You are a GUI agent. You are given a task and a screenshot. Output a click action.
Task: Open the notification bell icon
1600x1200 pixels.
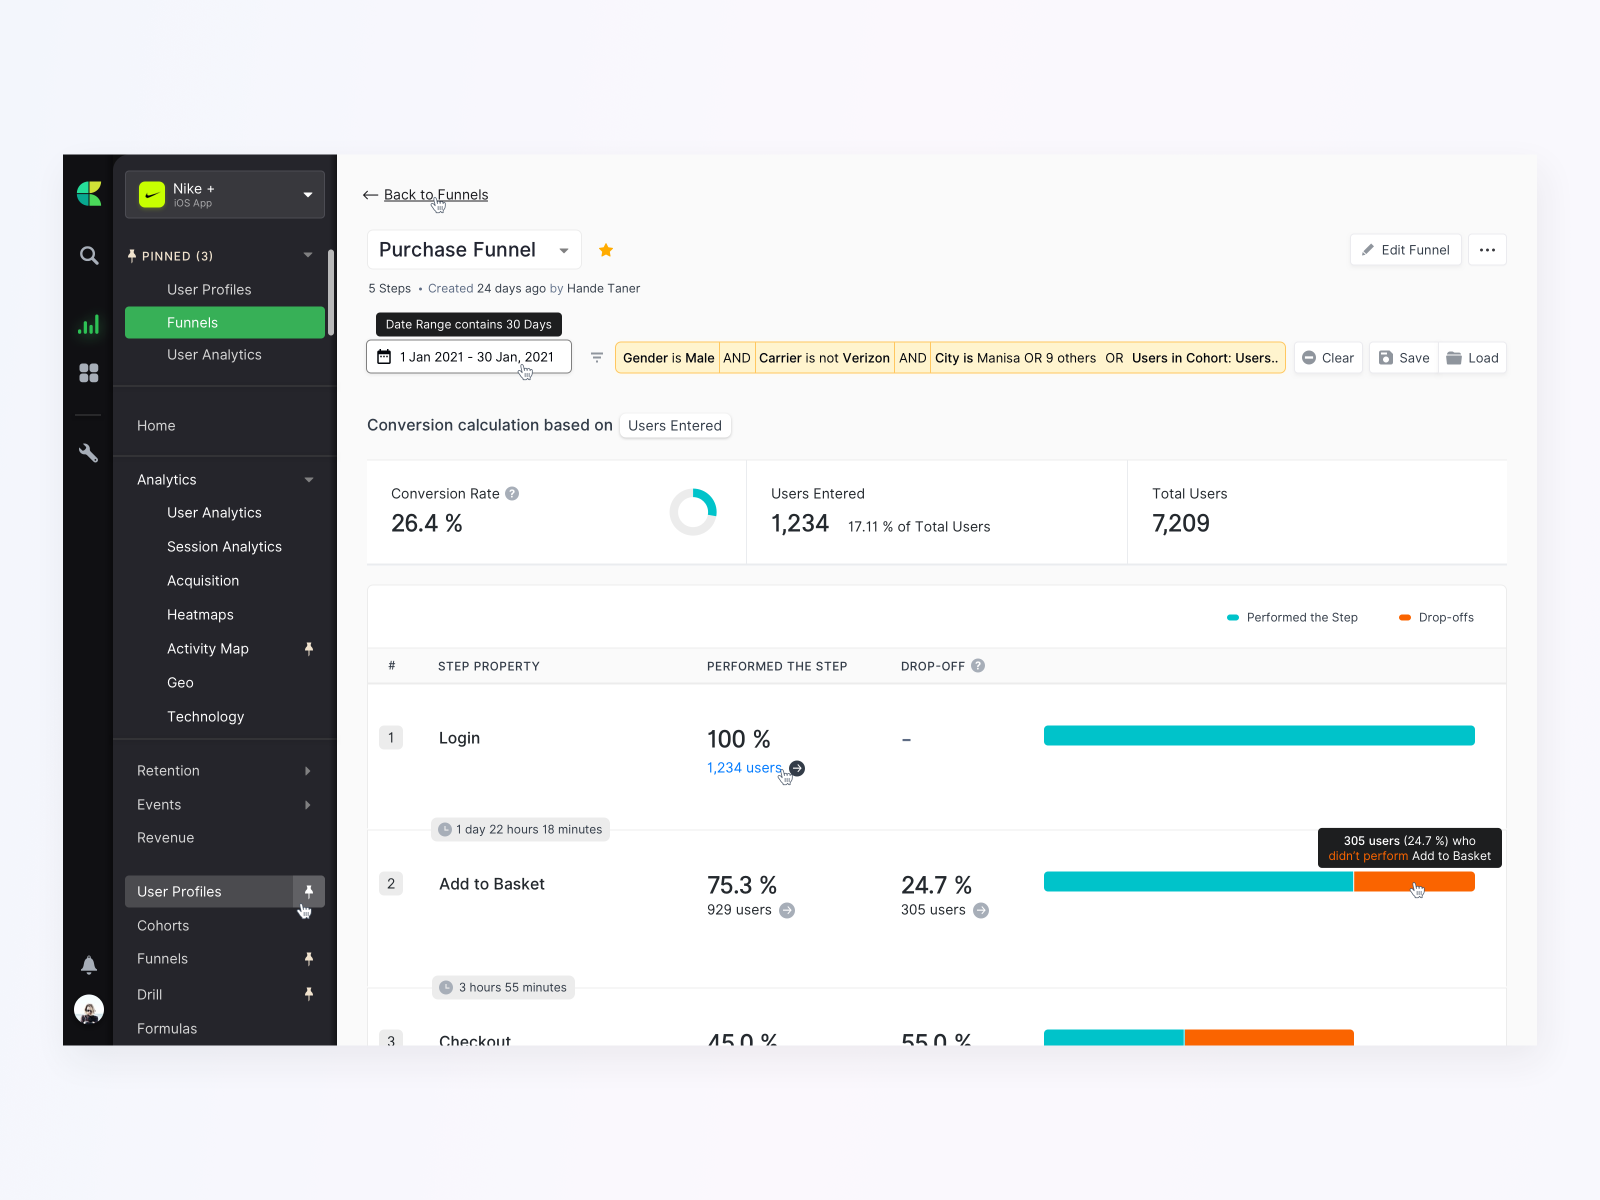click(88, 964)
